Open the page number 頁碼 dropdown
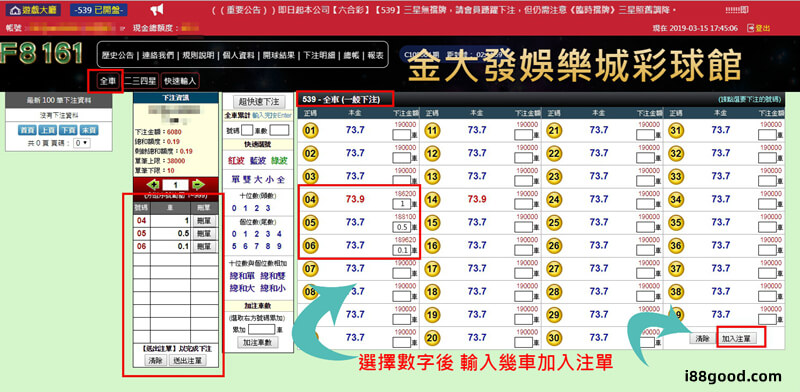Image resolution: width=800 pixels, height=392 pixels. pos(82,143)
